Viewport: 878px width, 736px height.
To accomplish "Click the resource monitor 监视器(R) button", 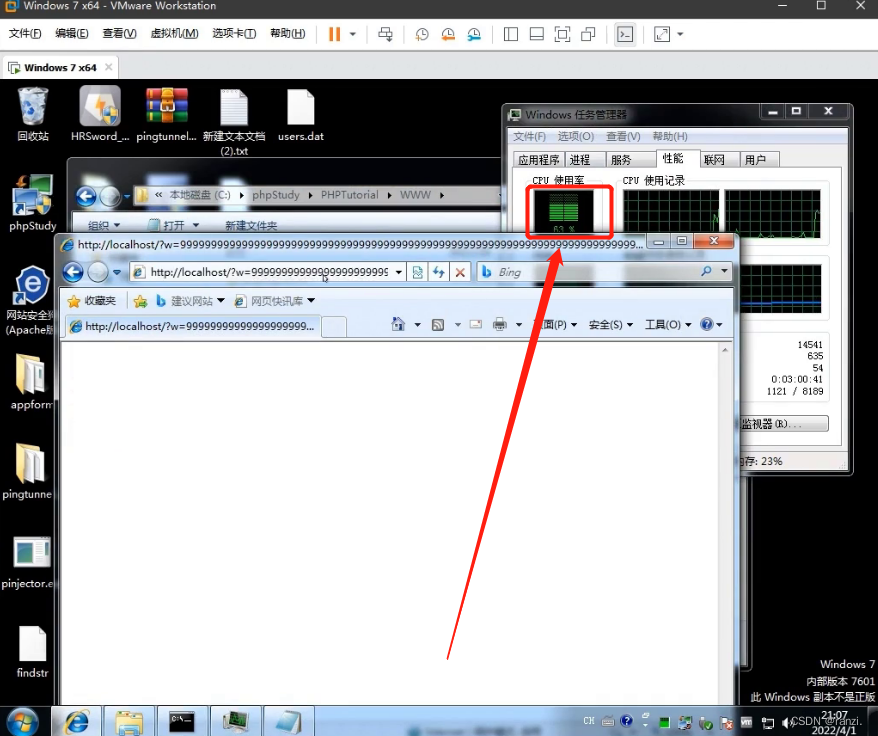I will point(783,423).
